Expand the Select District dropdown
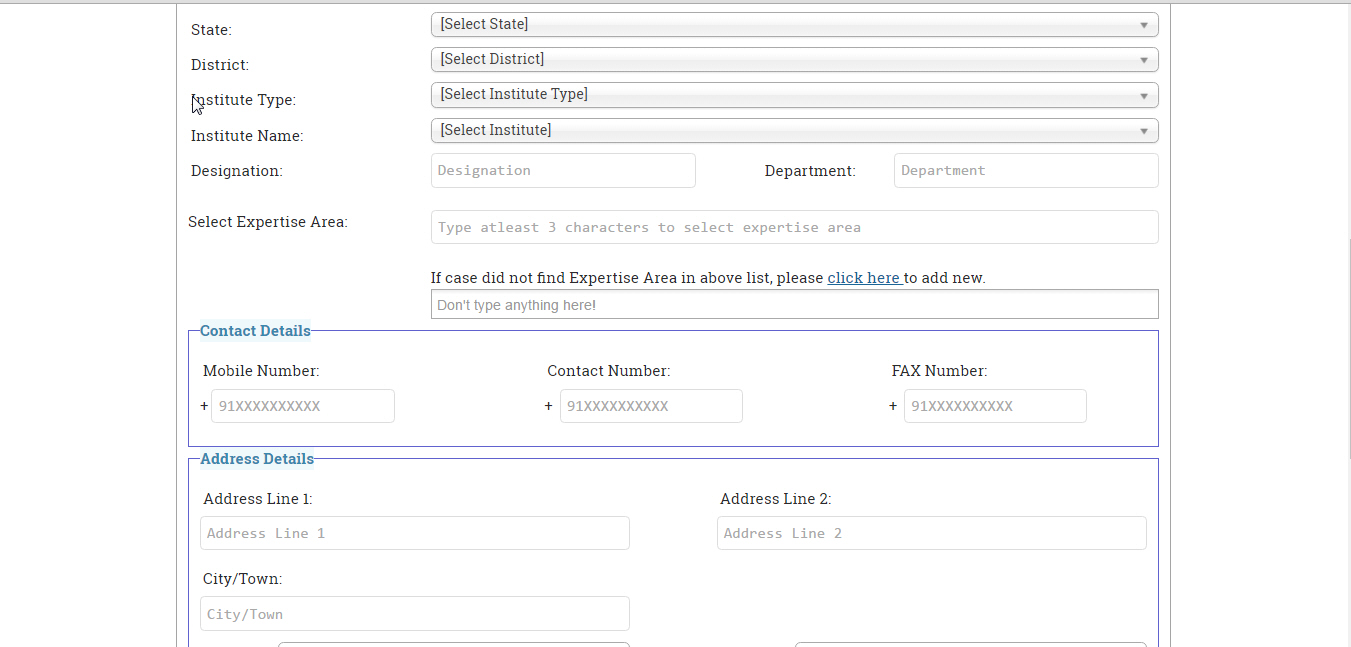This screenshot has width=1351, height=647. click(794, 59)
